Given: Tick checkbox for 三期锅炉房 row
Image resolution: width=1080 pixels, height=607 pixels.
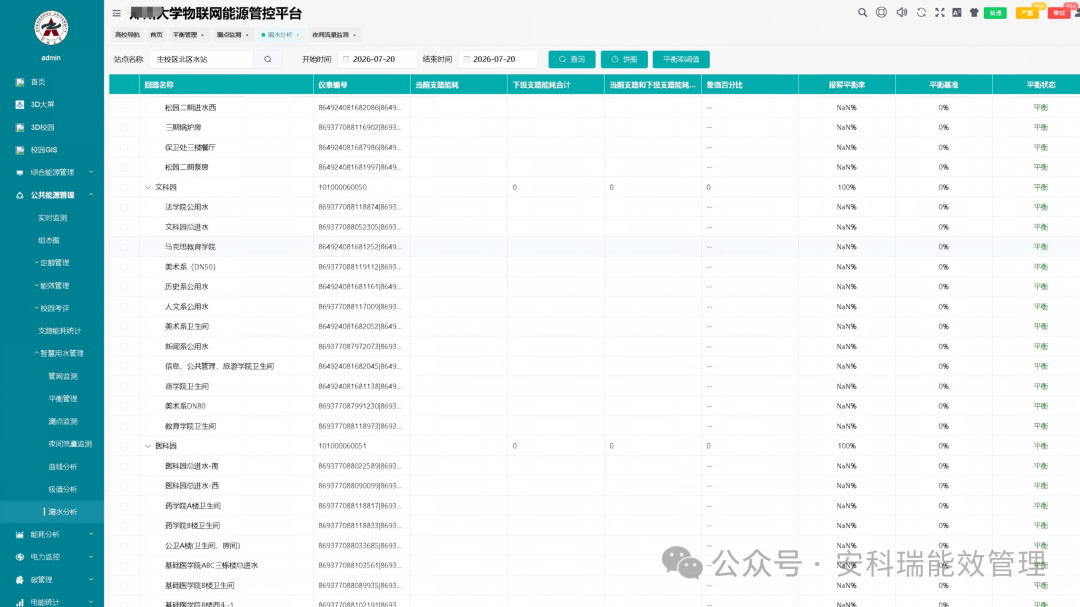Looking at the screenshot, I should (124, 127).
